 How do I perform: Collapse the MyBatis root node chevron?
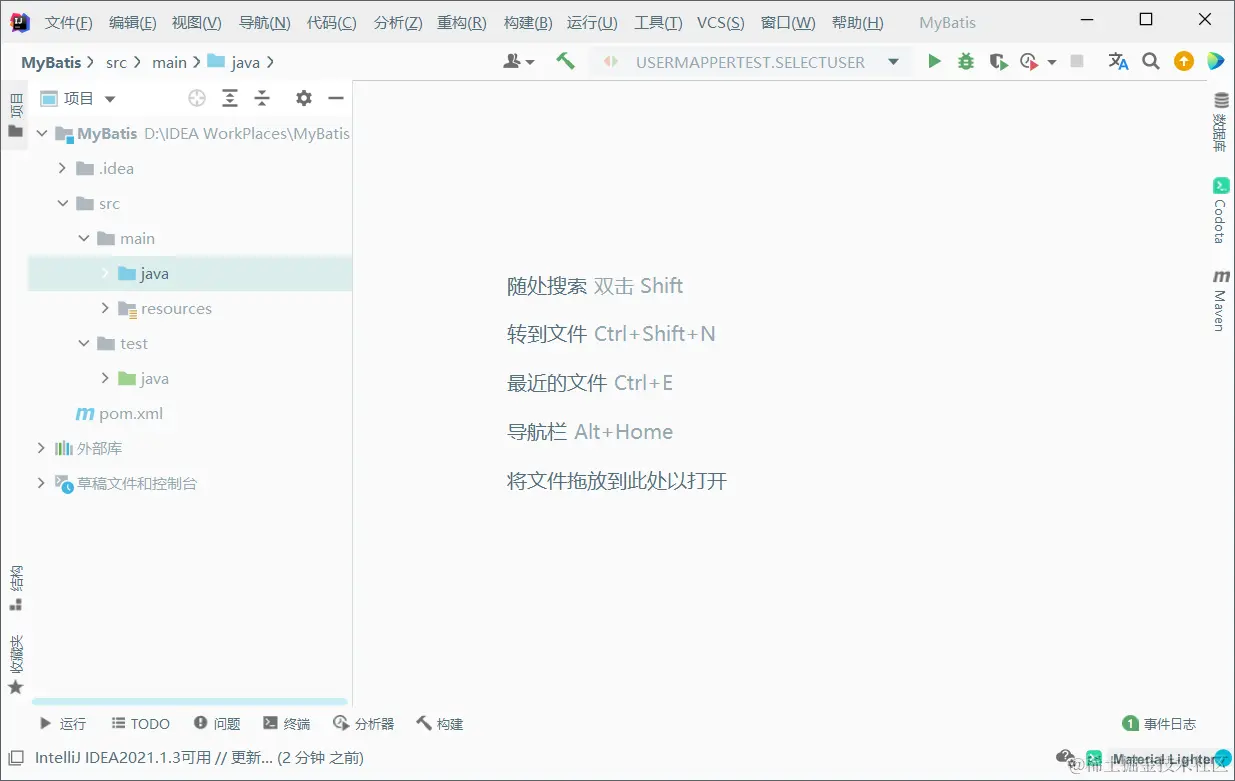coord(41,133)
